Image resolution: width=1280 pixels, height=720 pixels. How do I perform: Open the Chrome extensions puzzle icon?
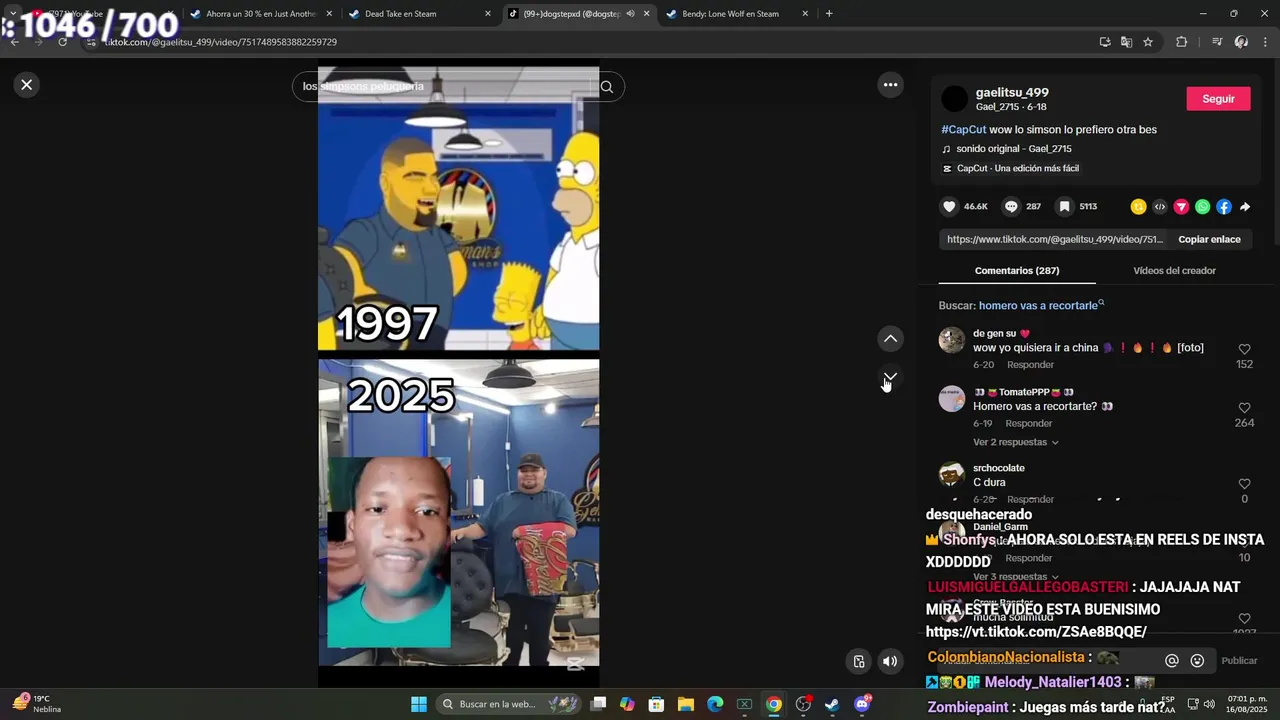(1181, 42)
